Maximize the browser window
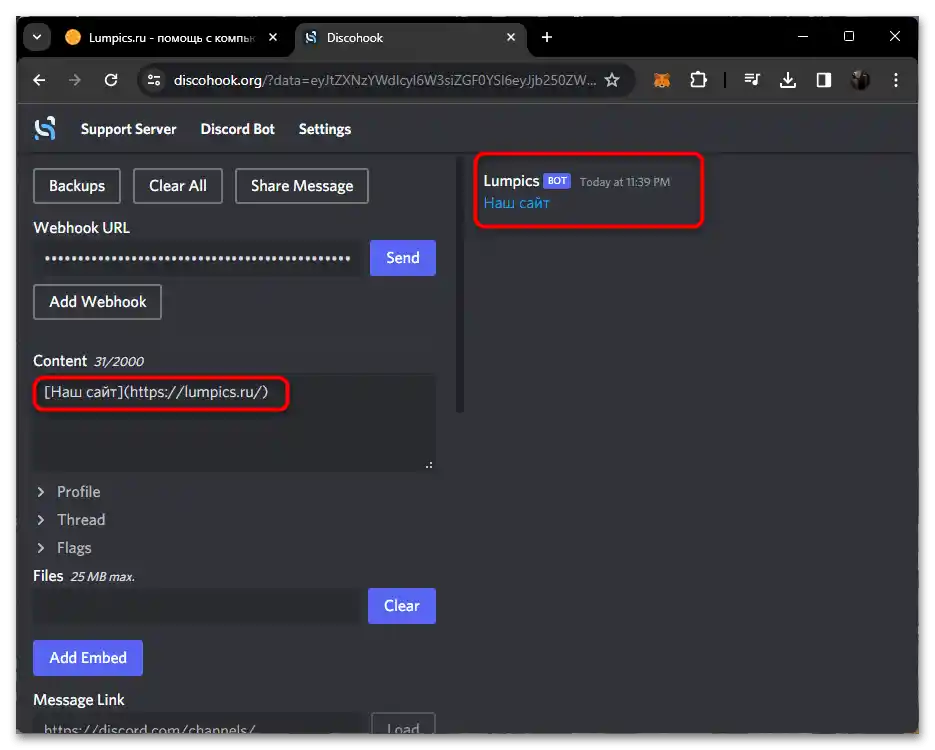935x750 pixels. coord(849,36)
